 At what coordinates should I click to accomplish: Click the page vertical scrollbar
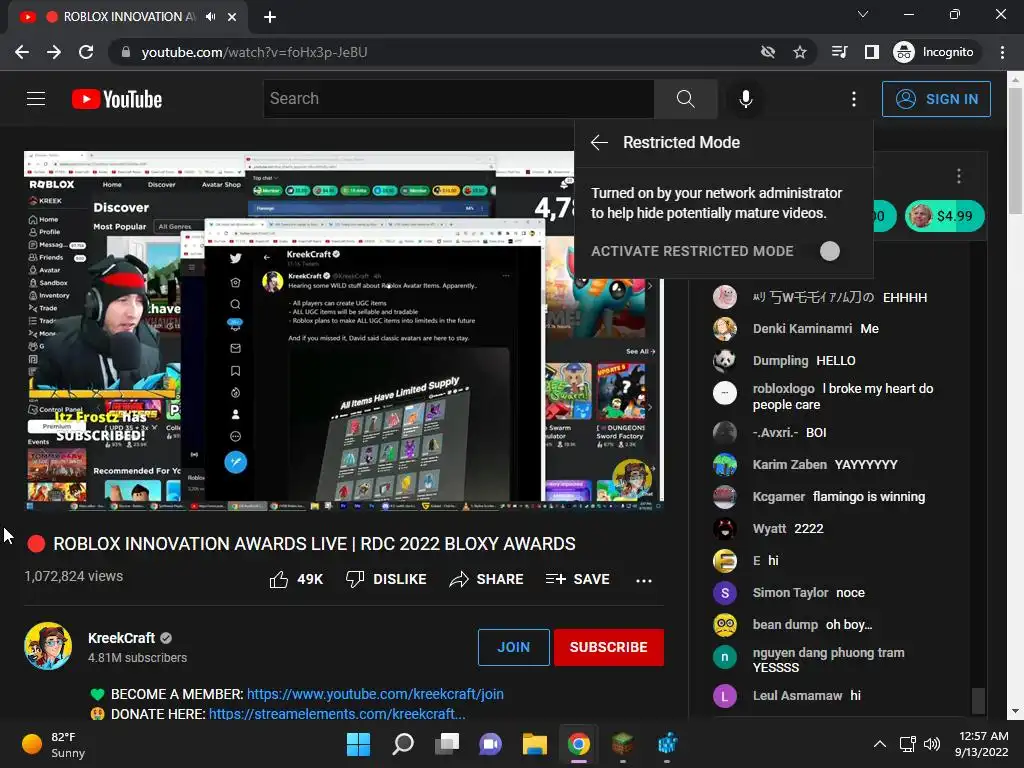point(1016,151)
